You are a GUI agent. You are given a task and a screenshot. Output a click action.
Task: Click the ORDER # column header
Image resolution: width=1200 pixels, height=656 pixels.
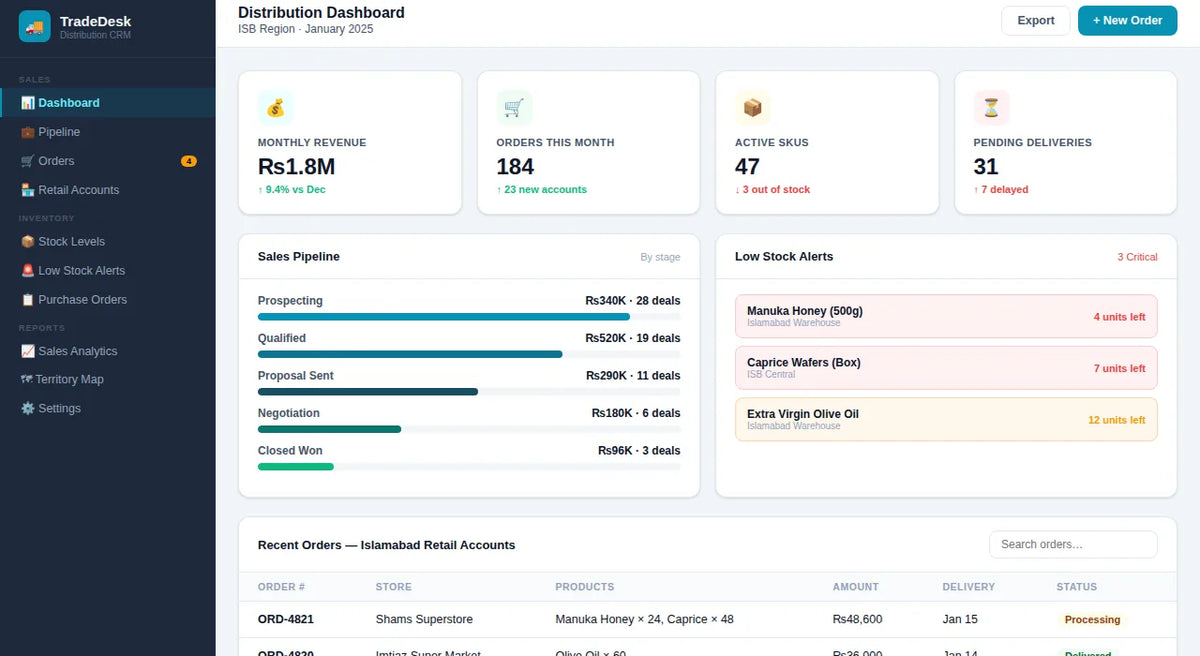pos(281,587)
